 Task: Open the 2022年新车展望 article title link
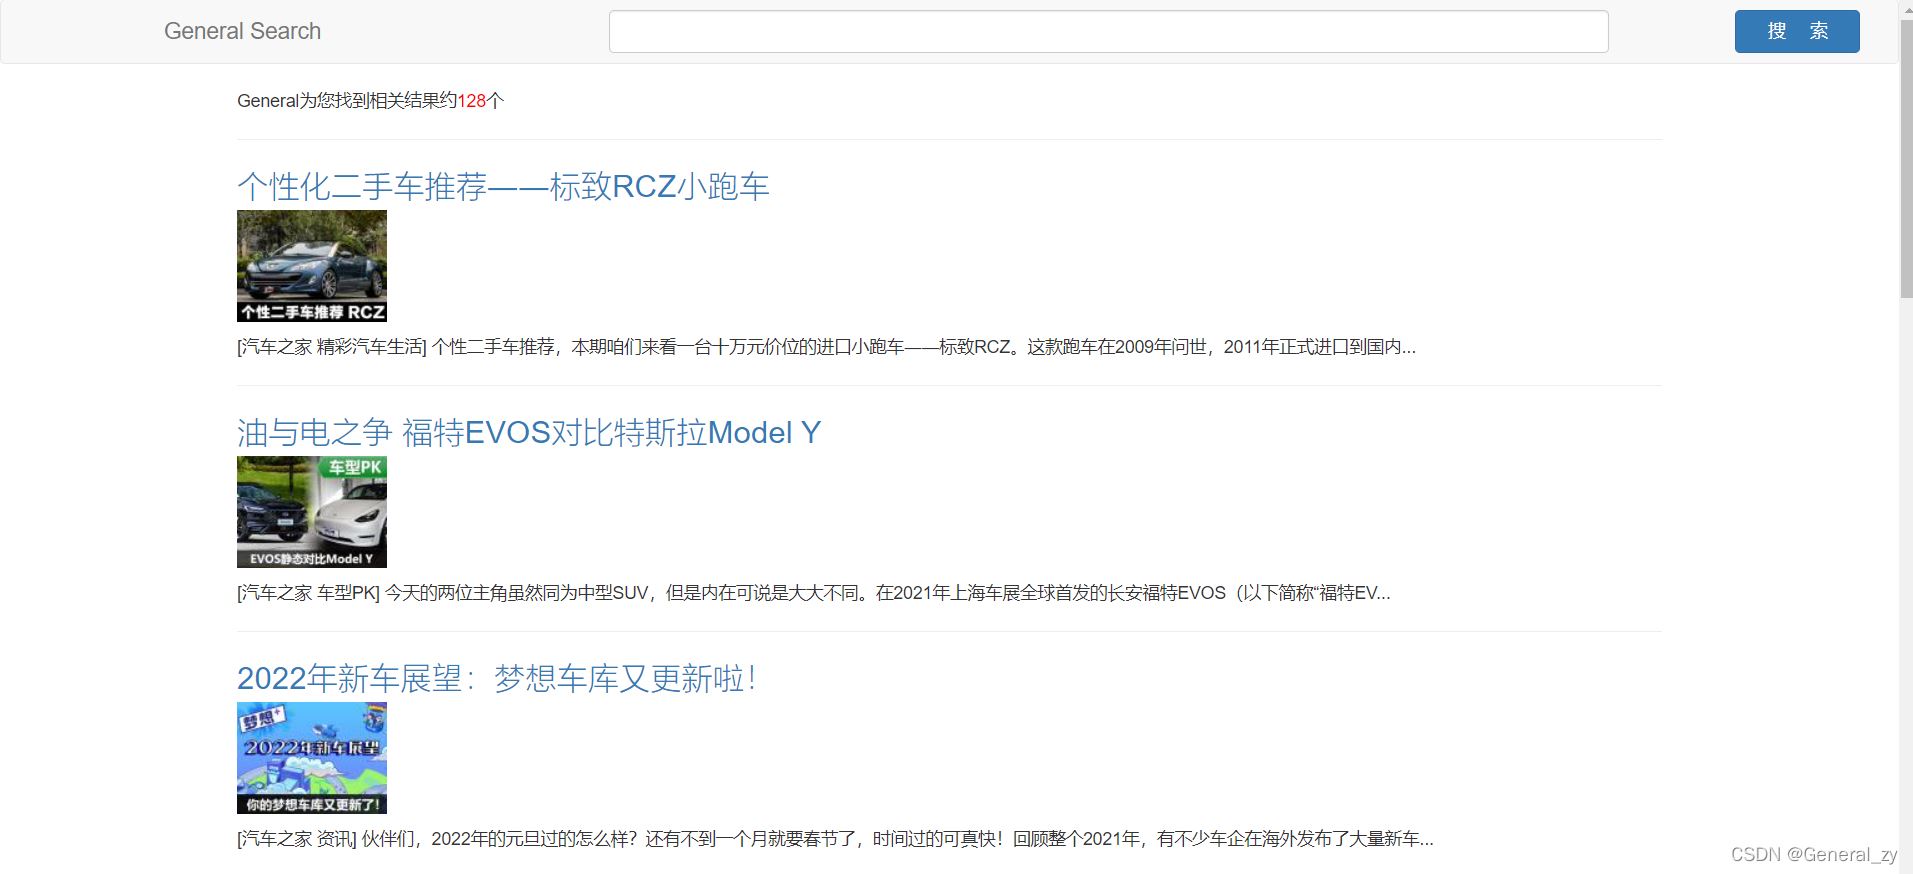click(x=497, y=678)
